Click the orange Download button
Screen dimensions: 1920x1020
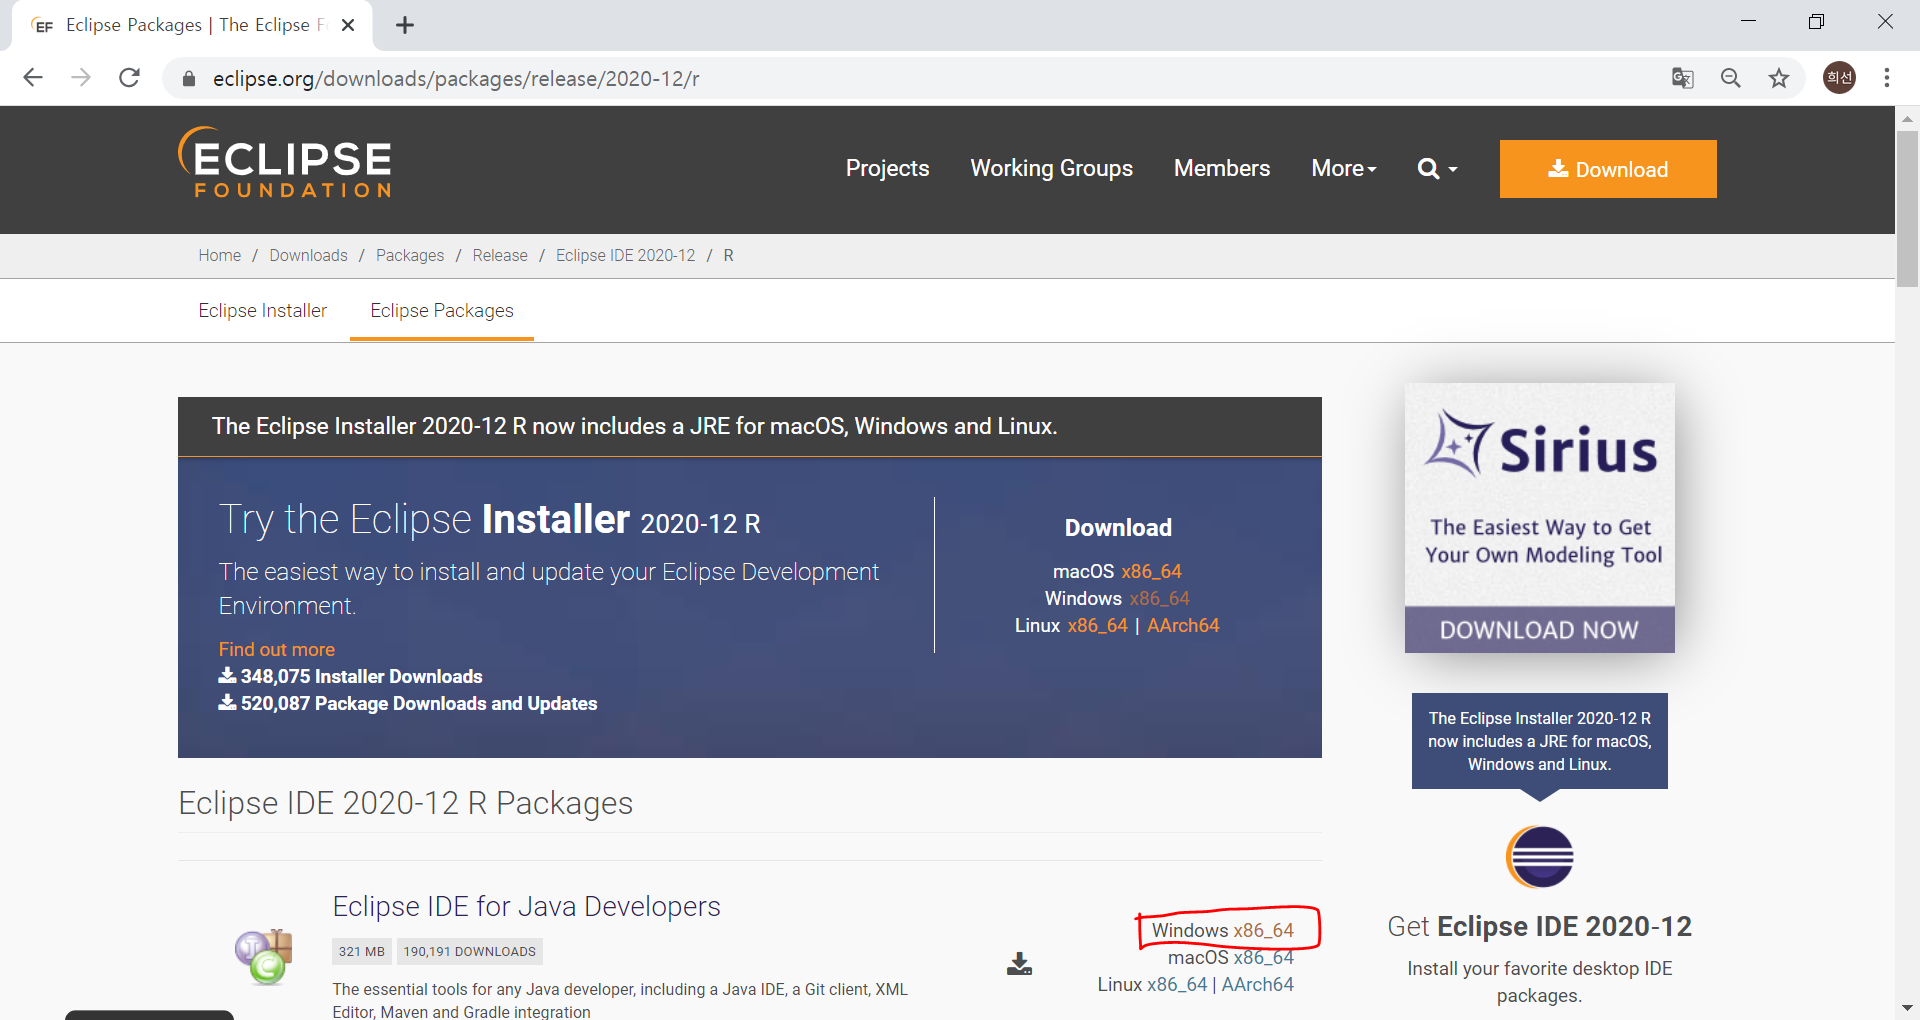coord(1608,169)
